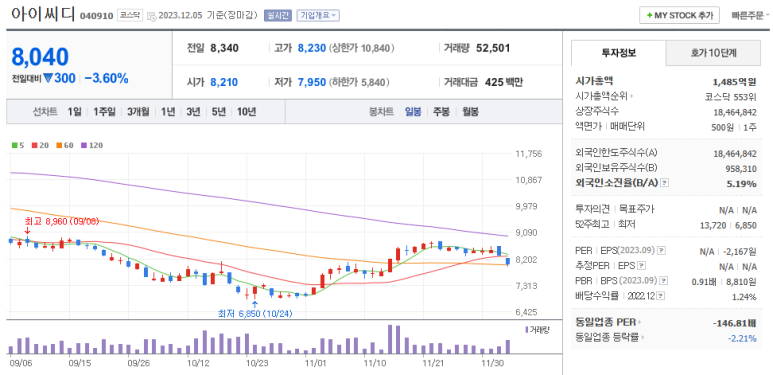Open the help icon next to PER EPS(2023.09)

pos(662,251)
